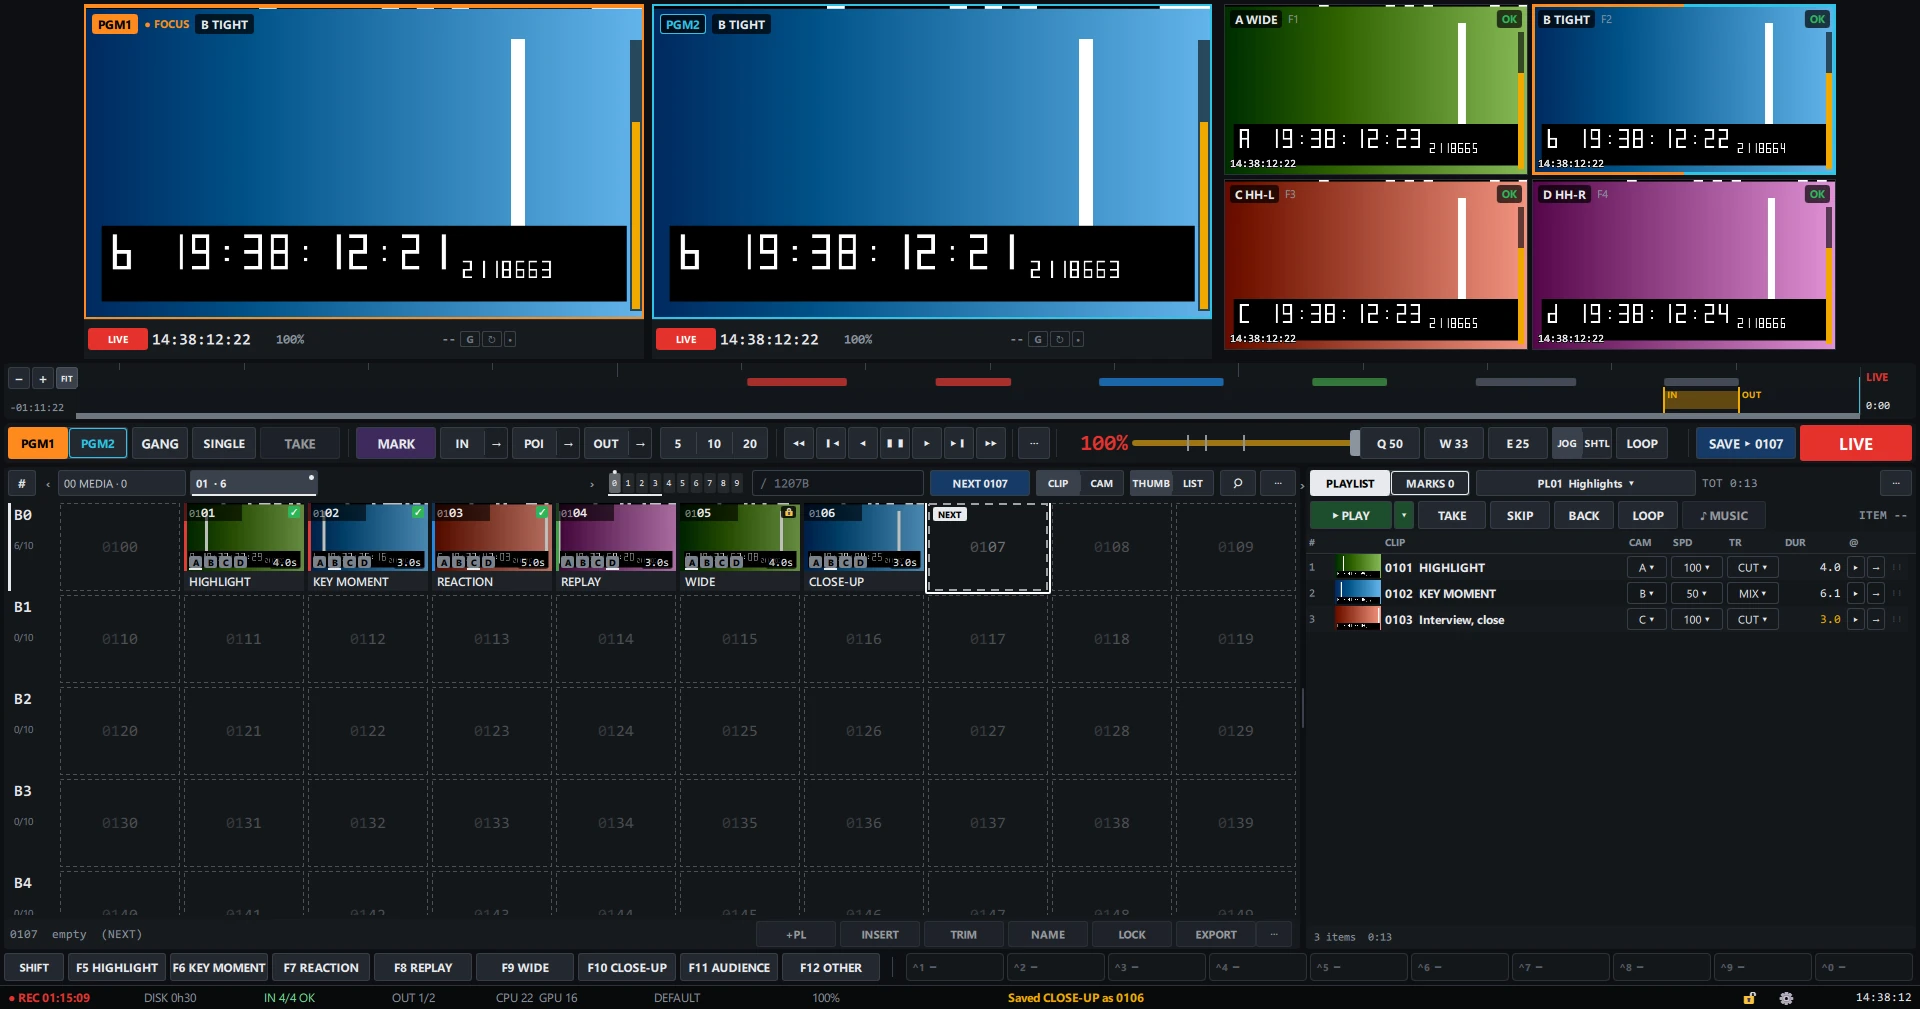Select page 5 of the clip bank
This screenshot has height=1009, width=1920.
tap(683, 484)
